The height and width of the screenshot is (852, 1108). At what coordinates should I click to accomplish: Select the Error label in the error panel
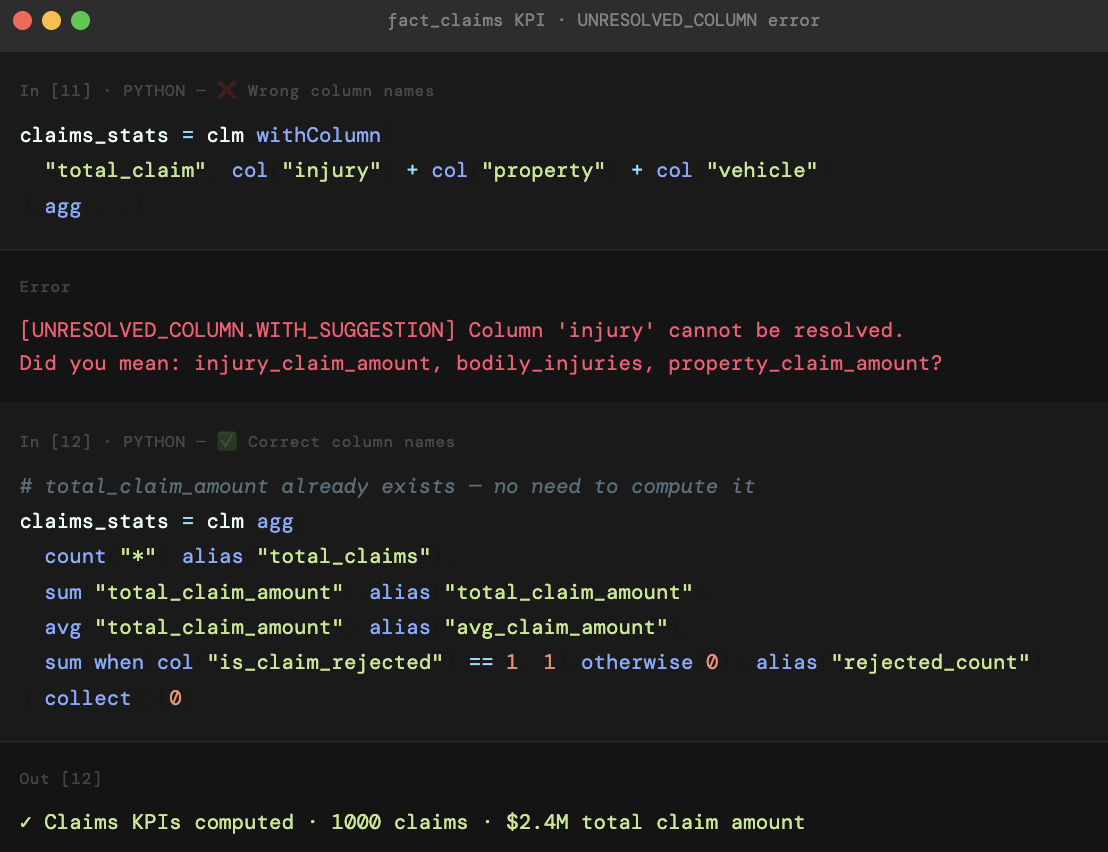[x=45, y=287]
